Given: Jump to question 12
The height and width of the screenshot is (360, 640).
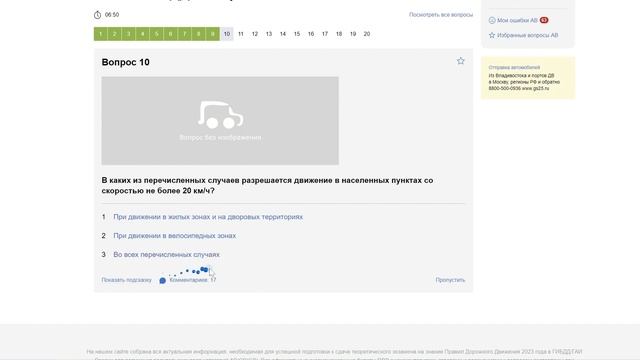Looking at the screenshot, I should coord(255,34).
